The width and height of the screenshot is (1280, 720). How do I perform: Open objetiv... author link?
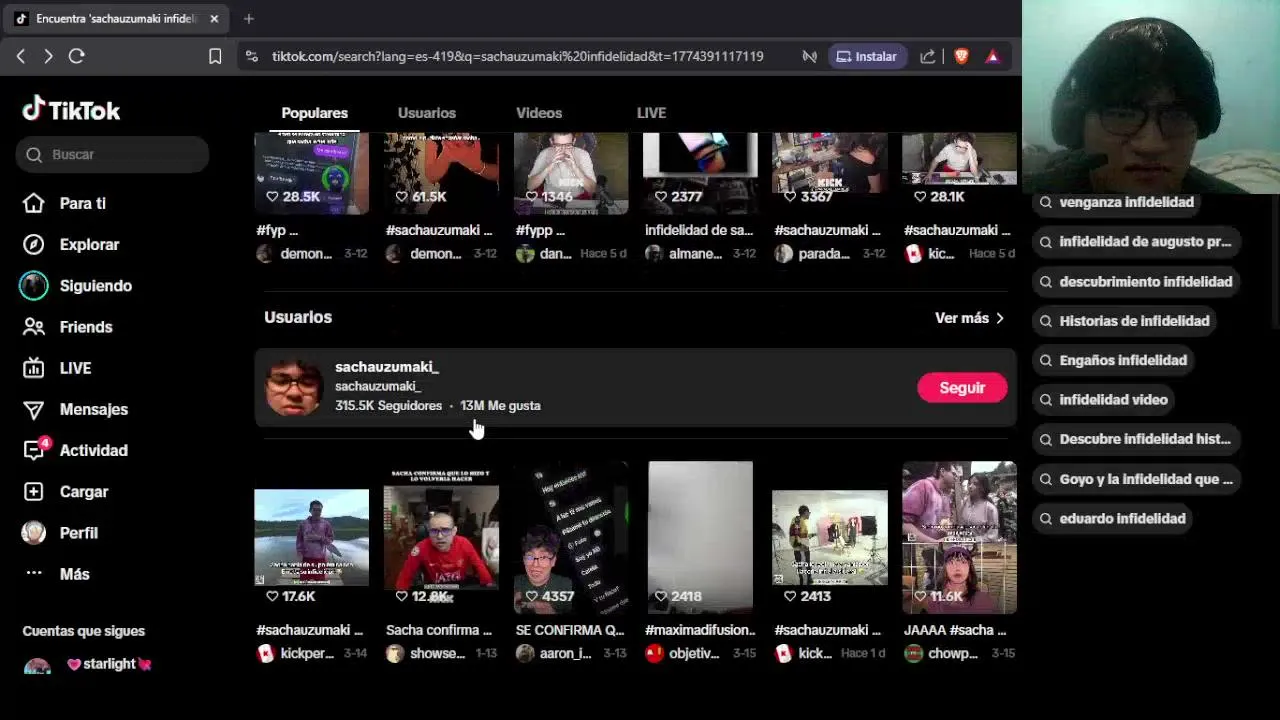[x=683, y=653]
